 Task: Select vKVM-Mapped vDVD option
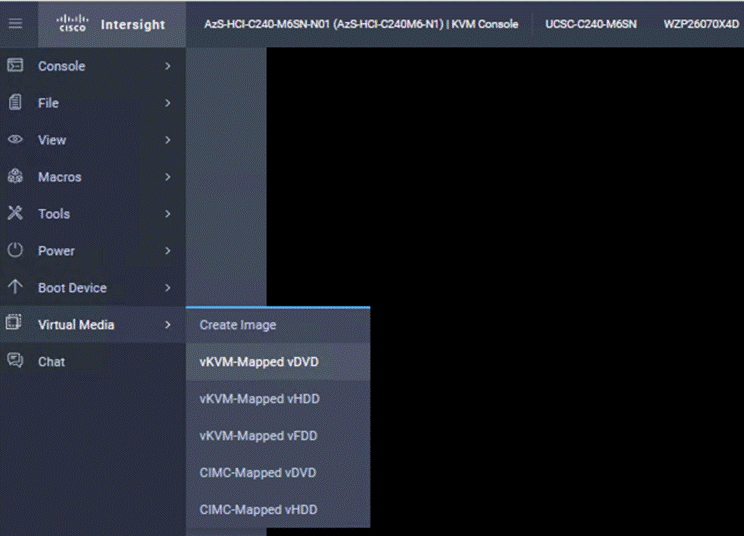click(x=278, y=362)
